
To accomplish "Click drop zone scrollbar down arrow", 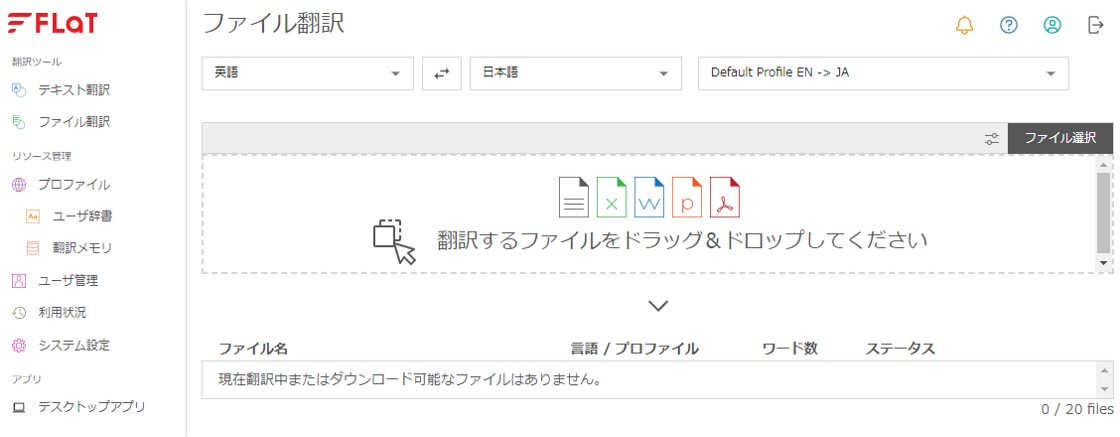I will click(1104, 263).
